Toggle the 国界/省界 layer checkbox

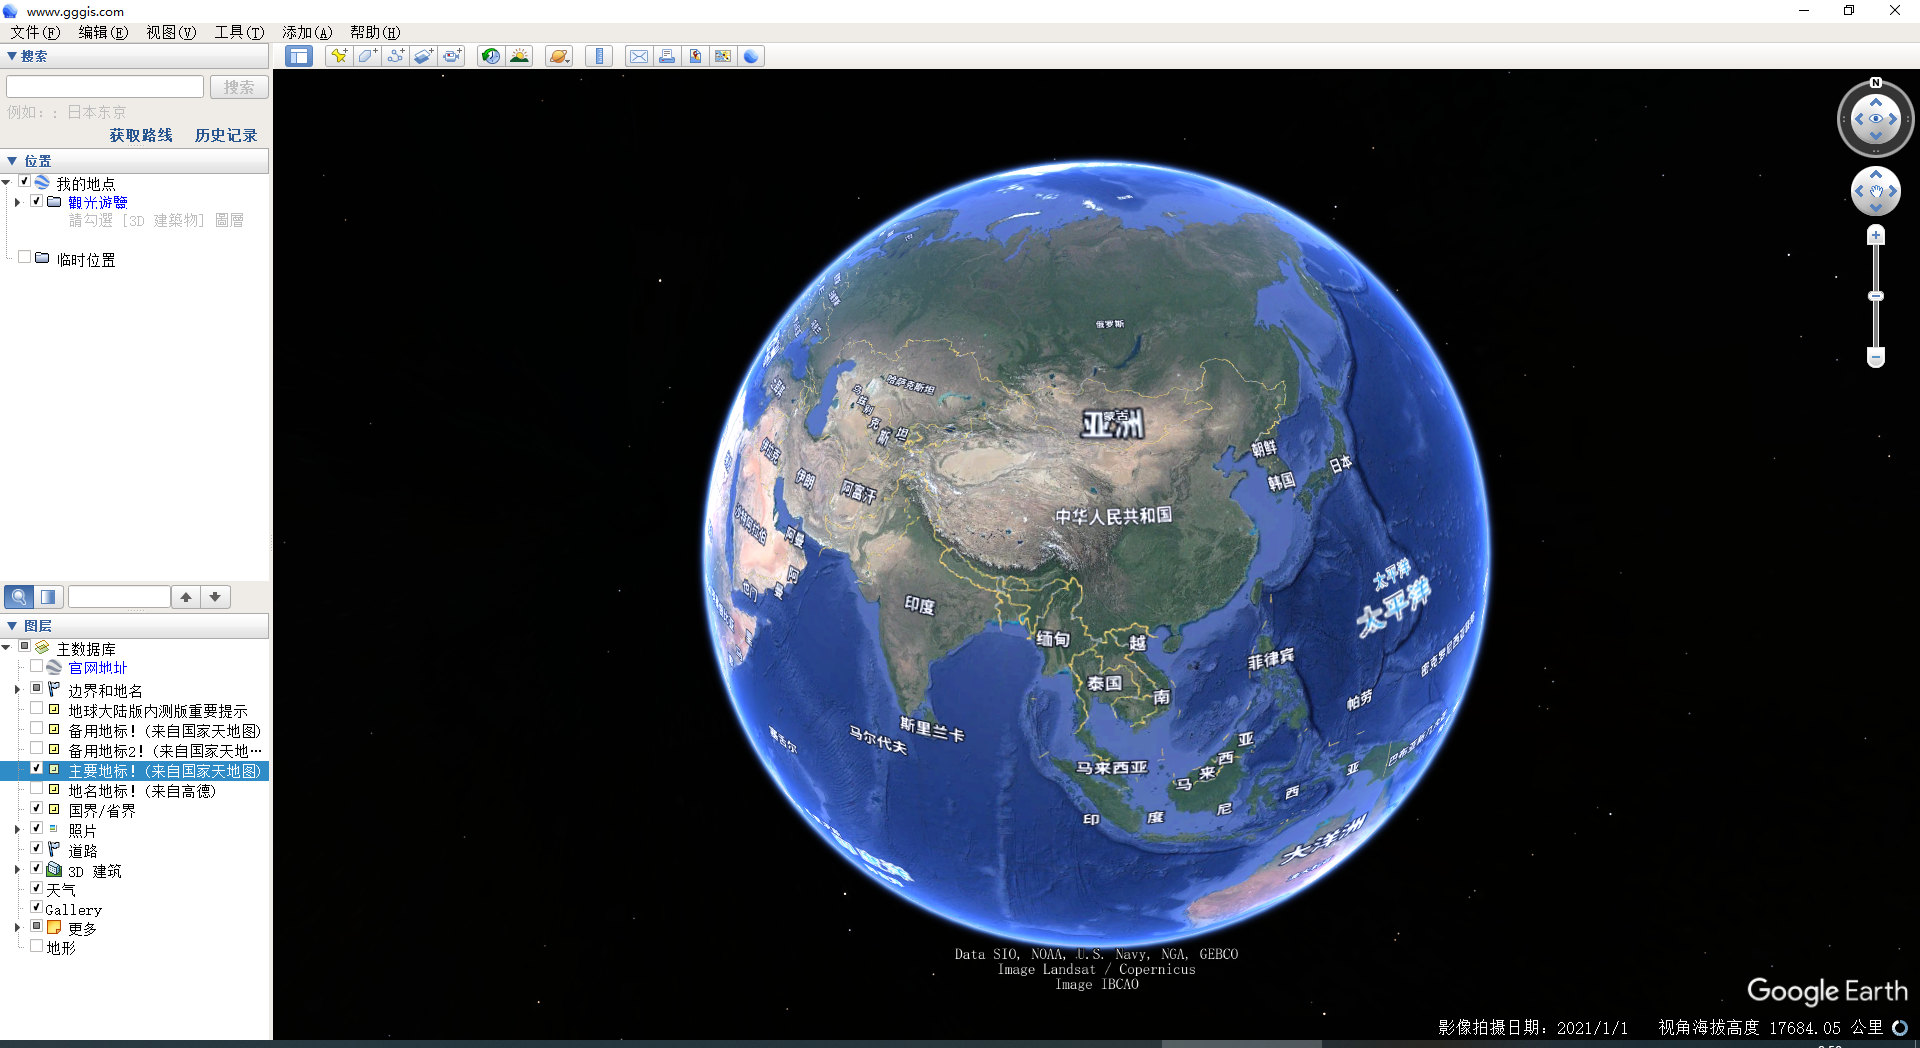click(37, 808)
